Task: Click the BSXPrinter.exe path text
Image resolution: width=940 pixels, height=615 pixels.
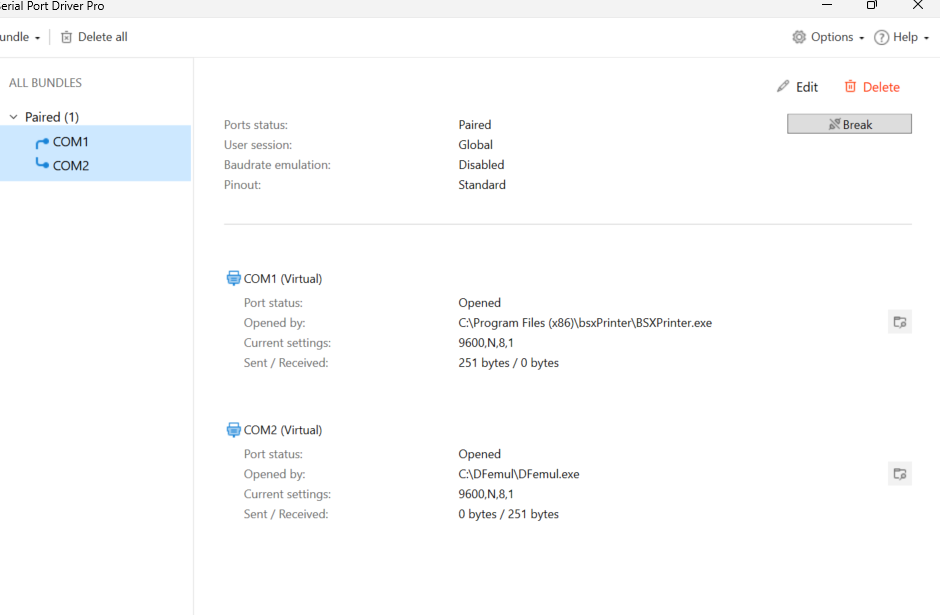Action: [585, 322]
